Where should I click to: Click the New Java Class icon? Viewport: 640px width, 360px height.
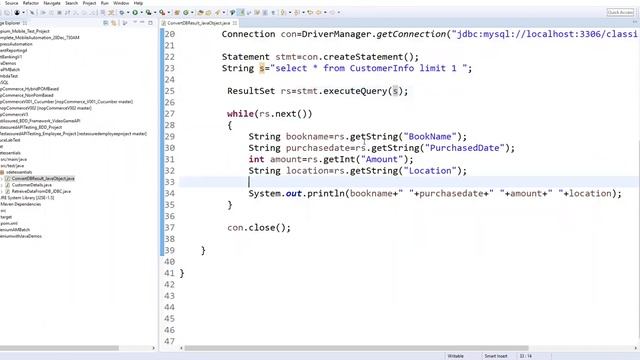[186, 12]
